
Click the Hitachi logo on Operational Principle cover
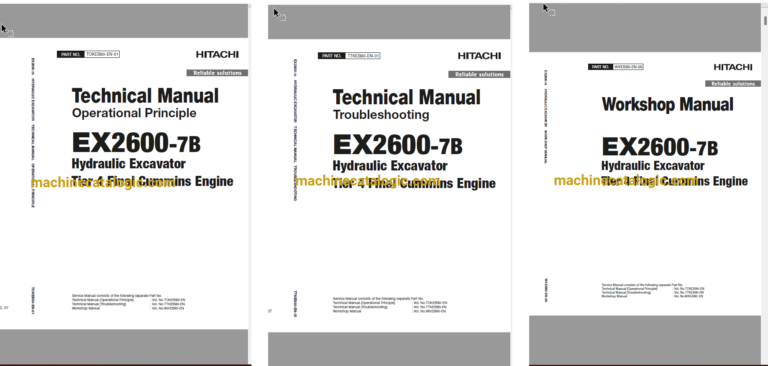click(x=217, y=54)
